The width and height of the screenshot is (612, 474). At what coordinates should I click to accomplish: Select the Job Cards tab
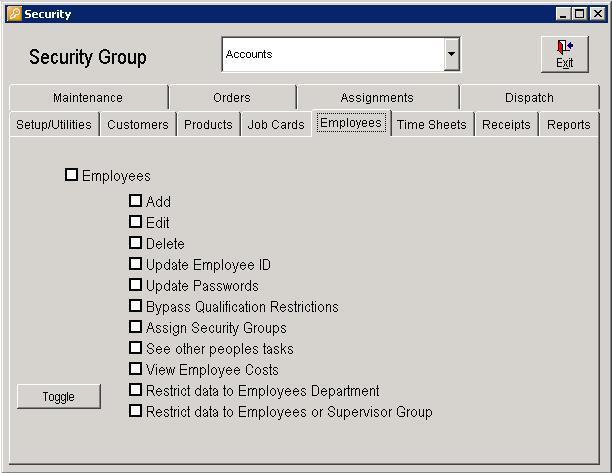point(276,125)
